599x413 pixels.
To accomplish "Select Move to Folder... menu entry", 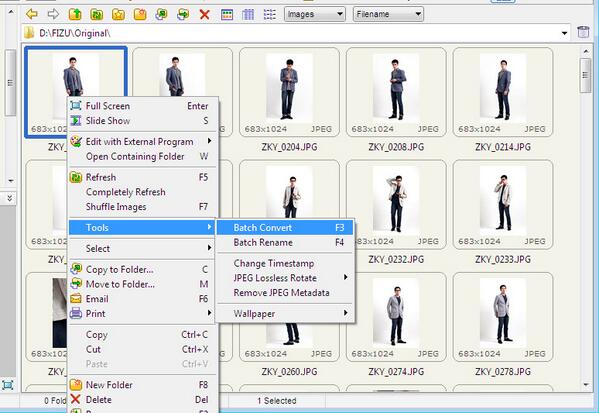I will (x=143, y=284).
